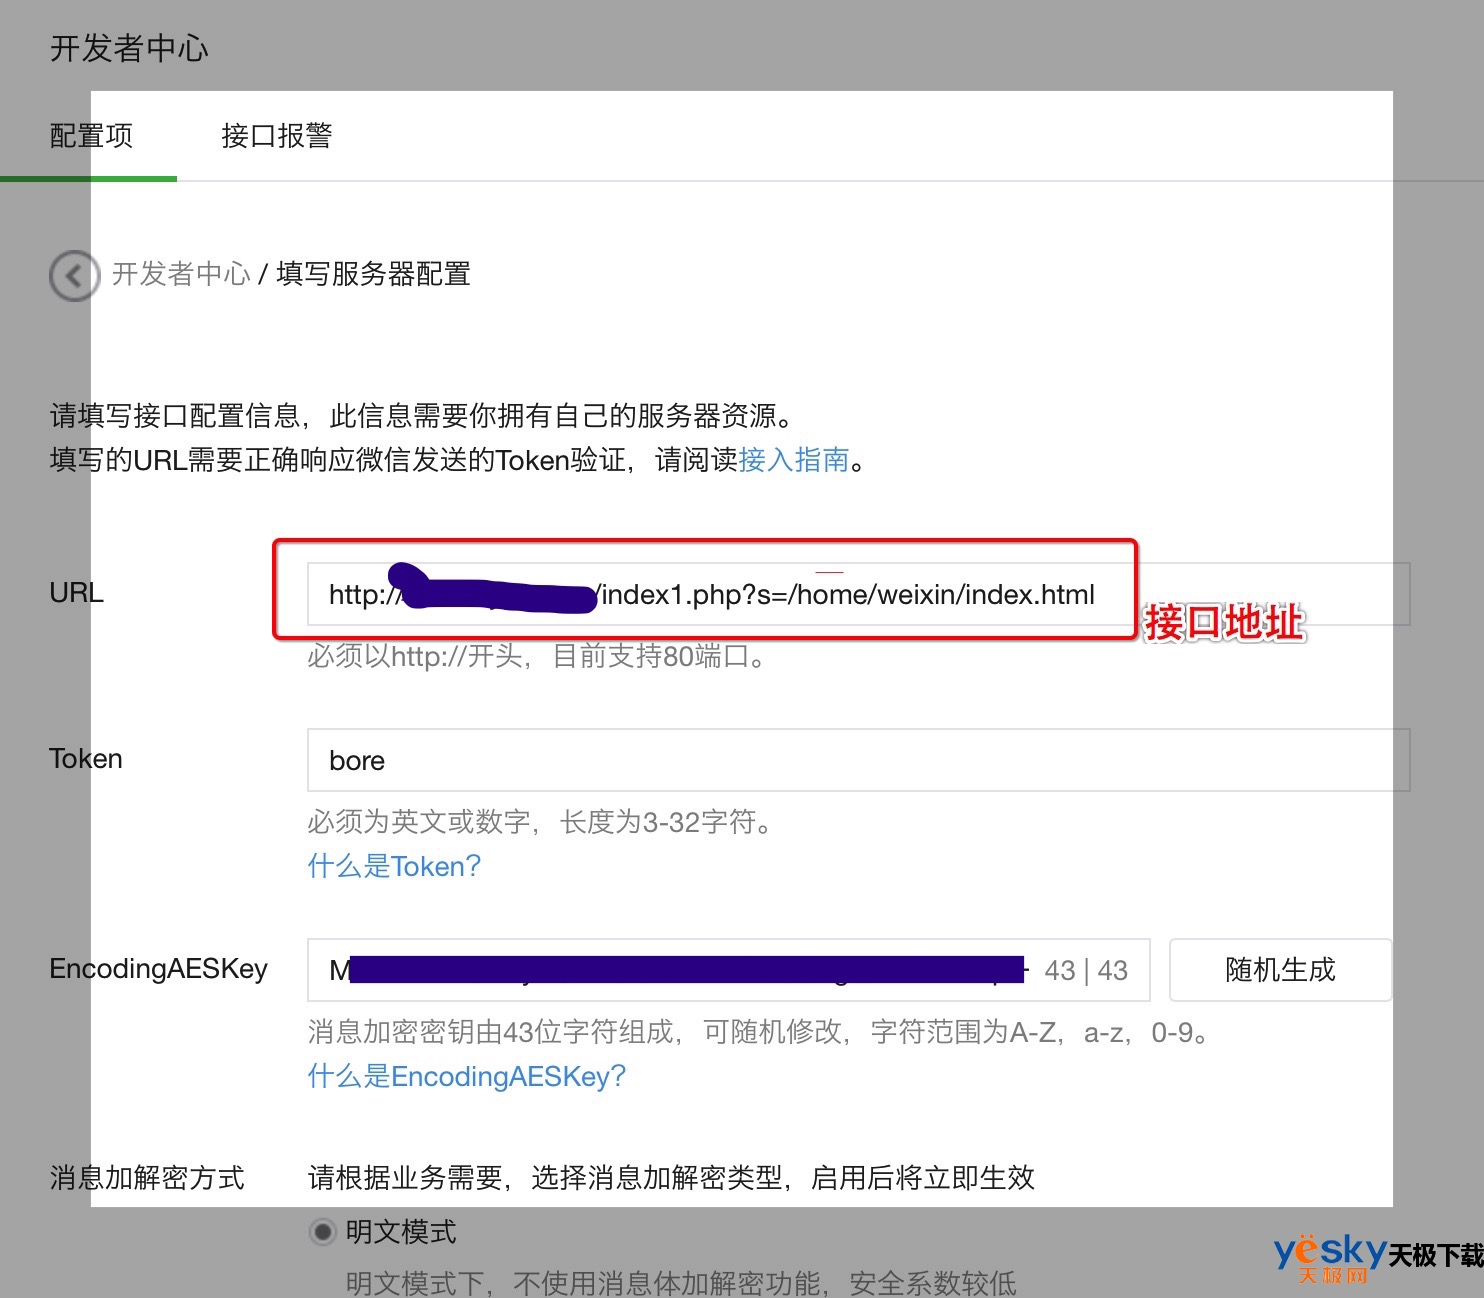The image size is (1484, 1298).
Task: Open the 什么是EncodingAESKey? help link
Action: tap(466, 1076)
